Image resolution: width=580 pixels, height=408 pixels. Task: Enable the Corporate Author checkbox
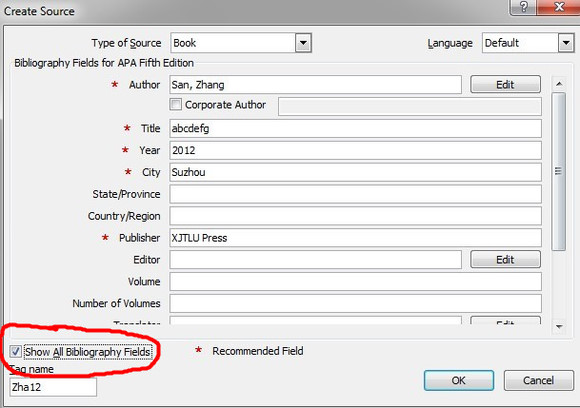pos(176,105)
